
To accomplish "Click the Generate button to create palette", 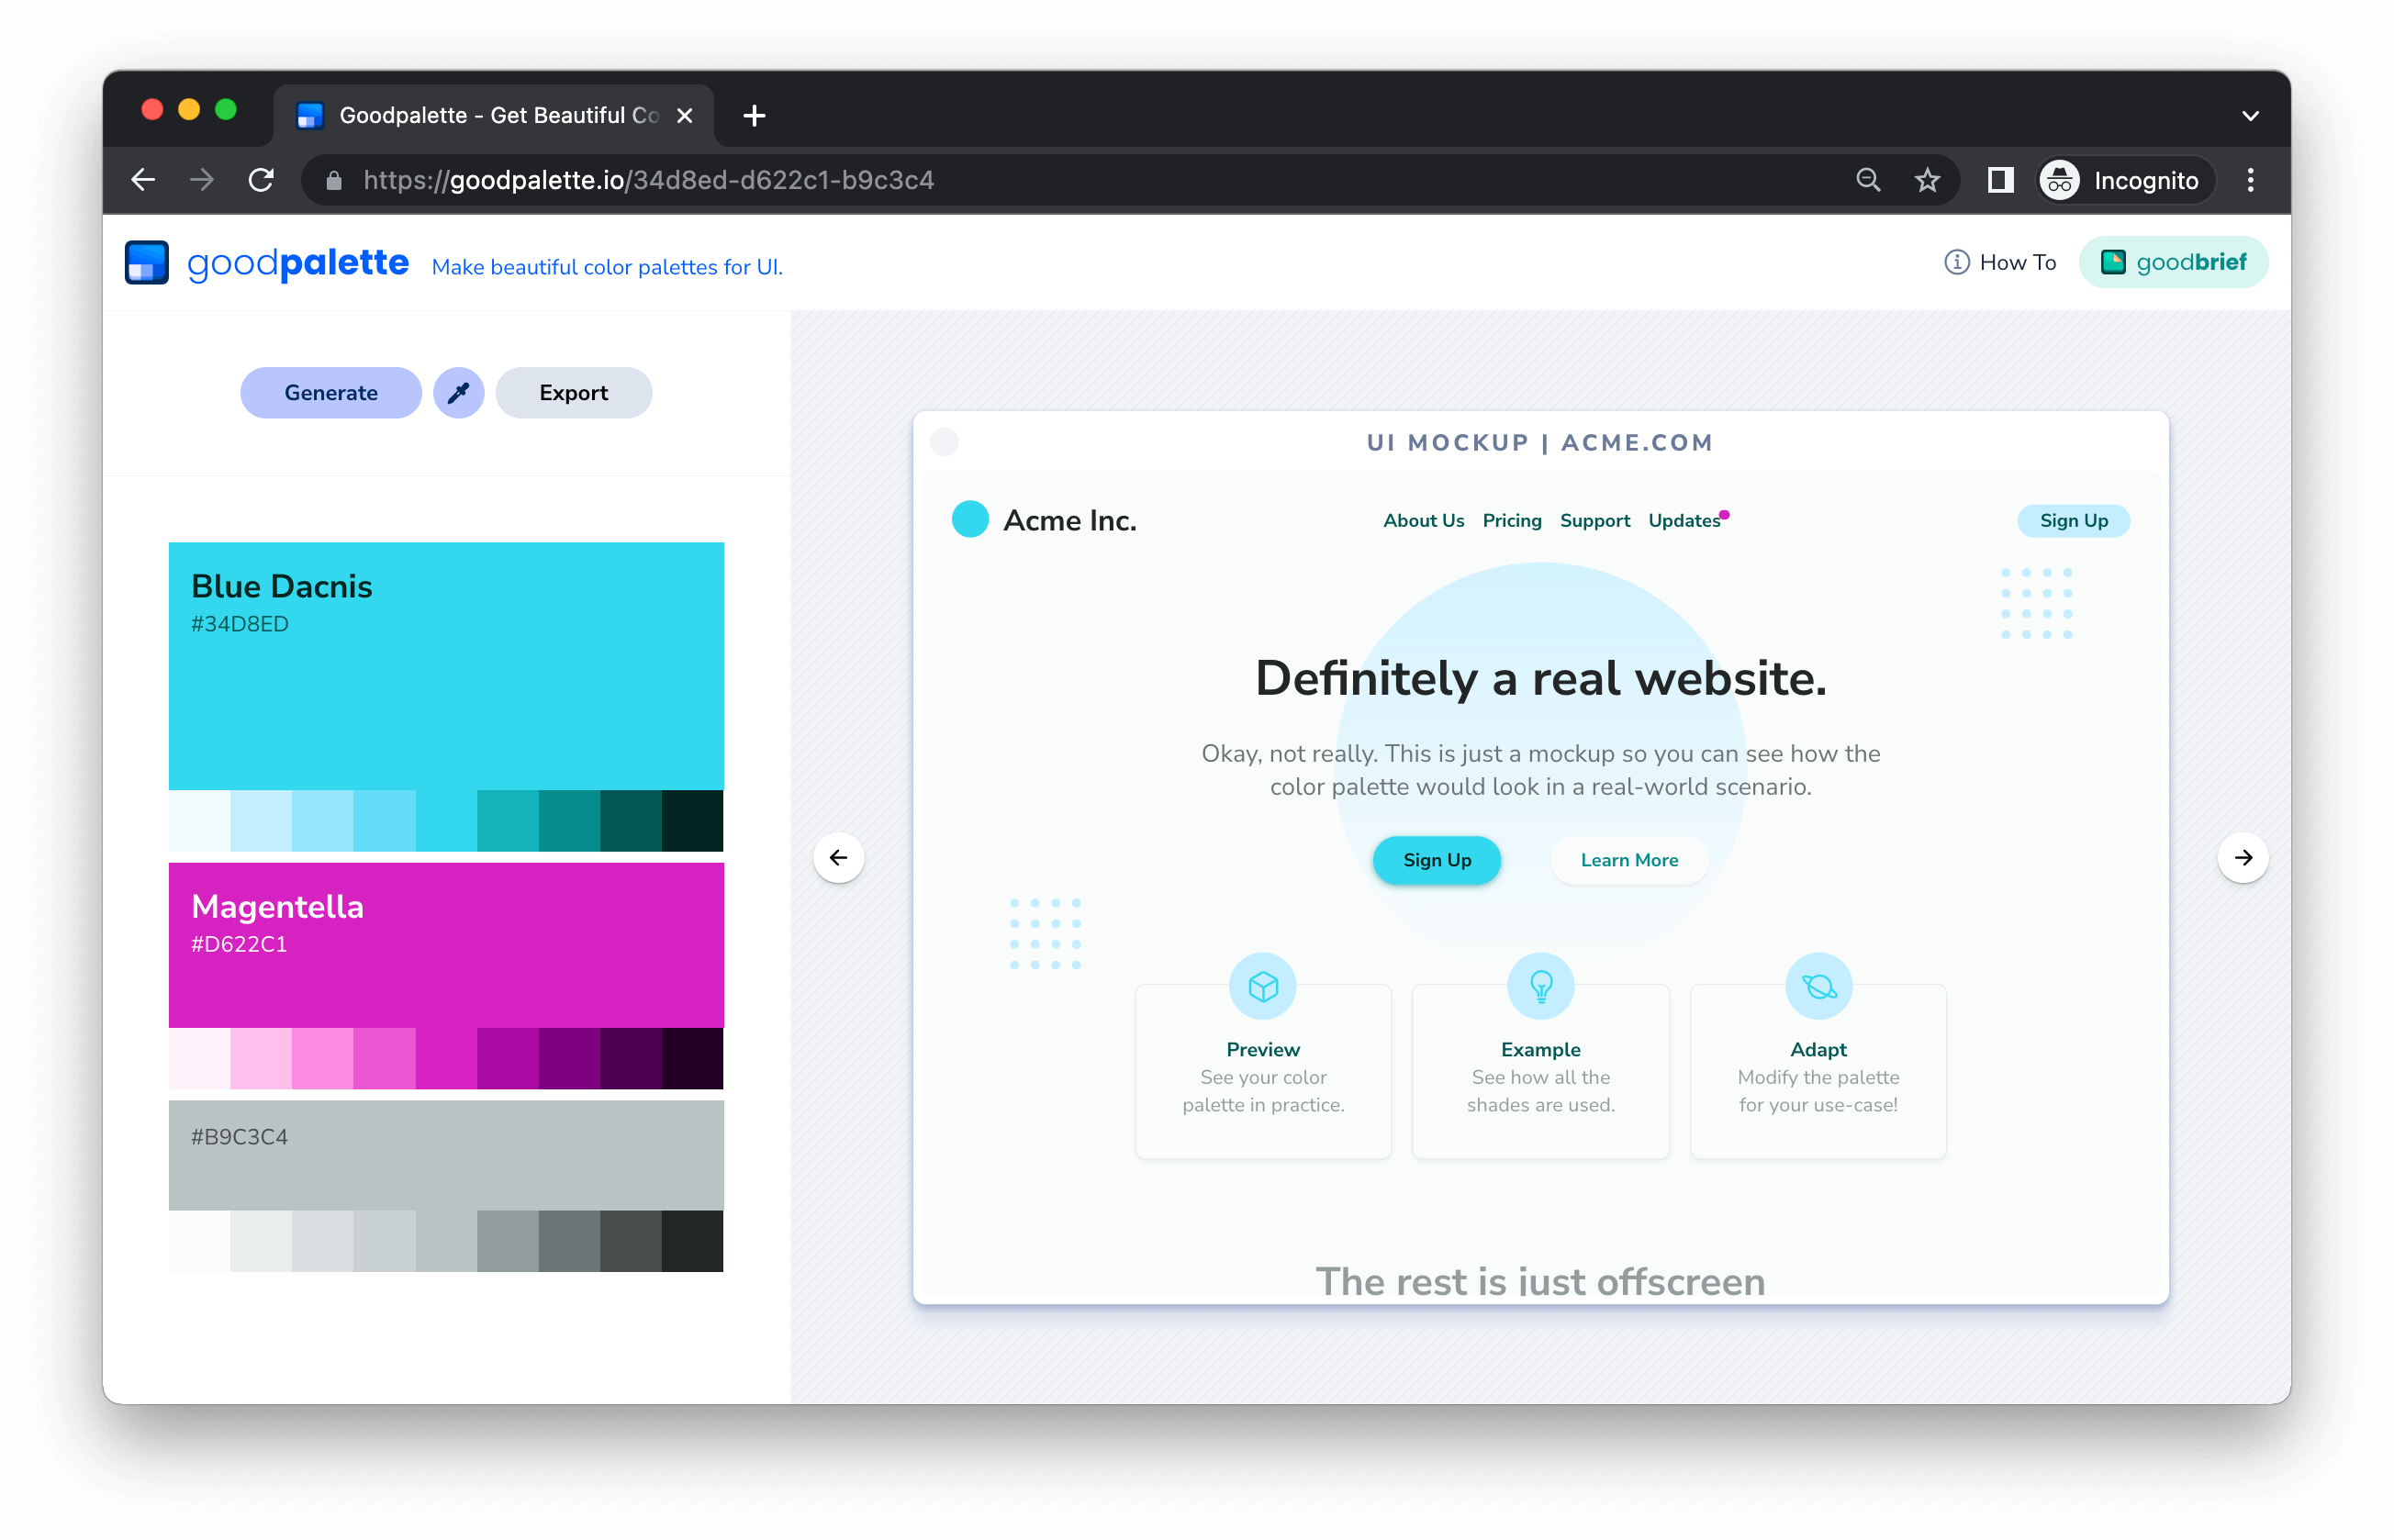I will coord(330,393).
